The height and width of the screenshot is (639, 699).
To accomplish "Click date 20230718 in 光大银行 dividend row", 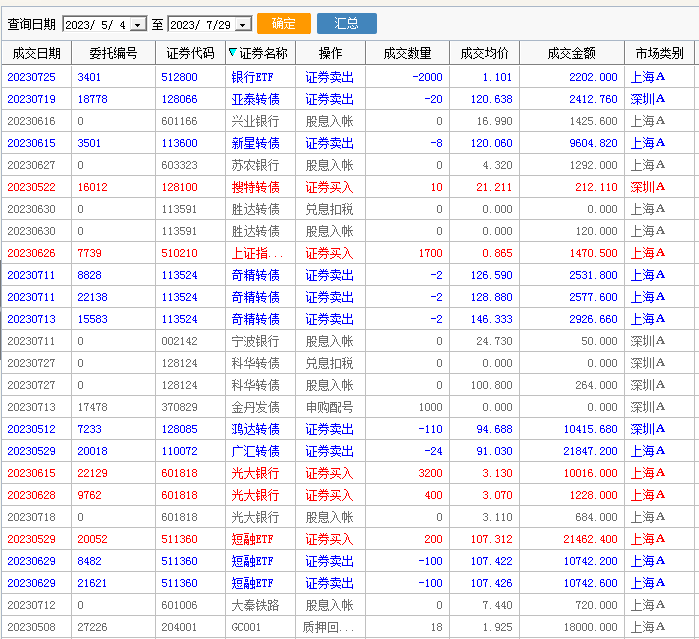I will coord(31,517).
